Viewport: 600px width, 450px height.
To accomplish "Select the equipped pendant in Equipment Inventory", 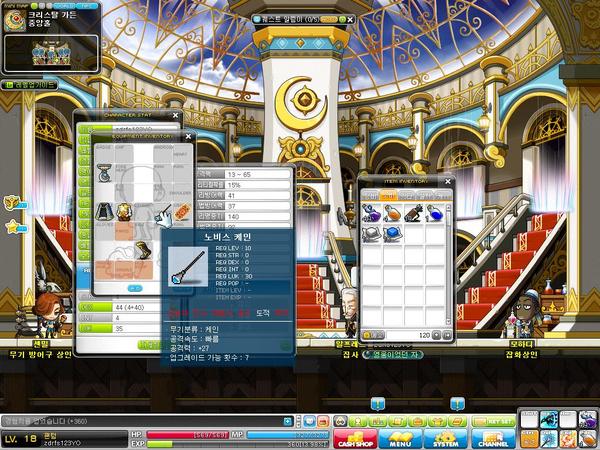I will [104, 173].
